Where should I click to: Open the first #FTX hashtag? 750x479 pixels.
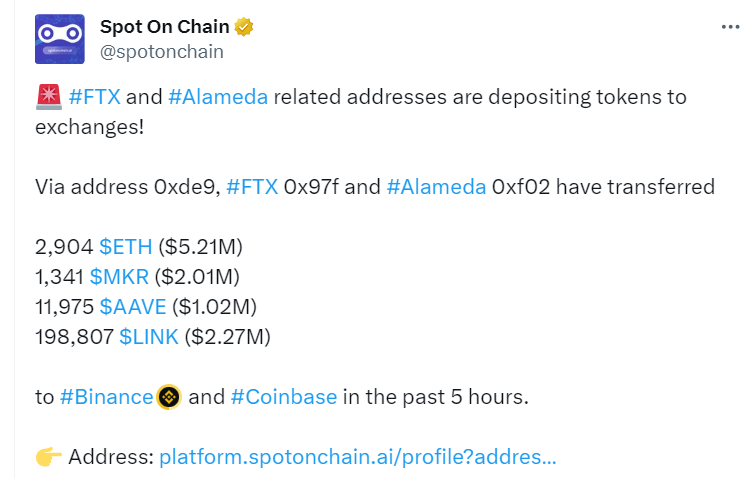pyautogui.click(x=95, y=97)
